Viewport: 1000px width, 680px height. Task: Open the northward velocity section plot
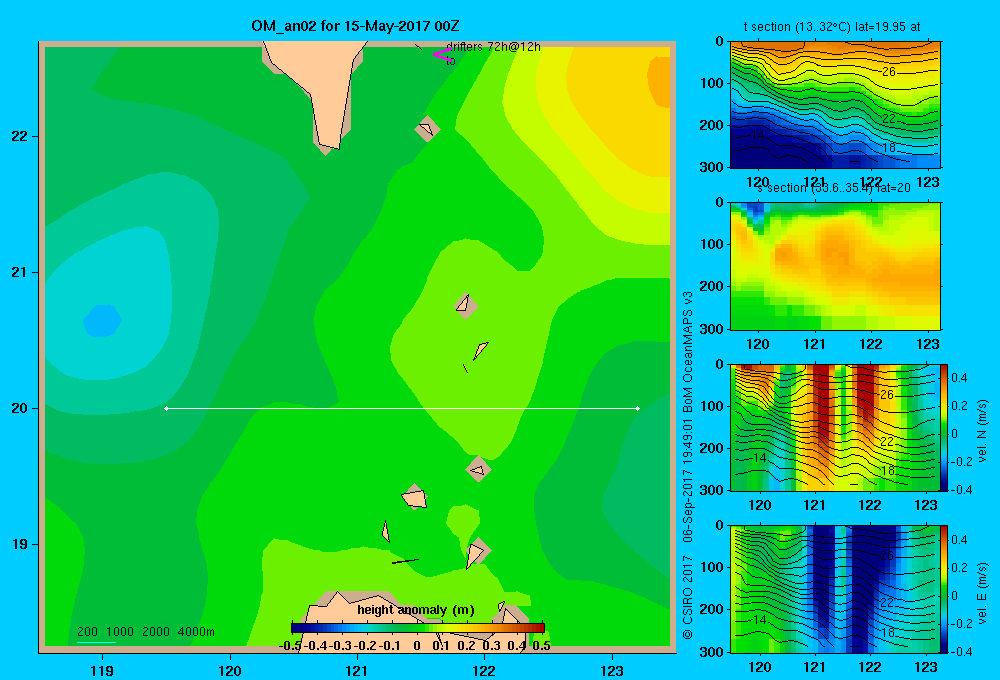pyautogui.click(x=835, y=427)
